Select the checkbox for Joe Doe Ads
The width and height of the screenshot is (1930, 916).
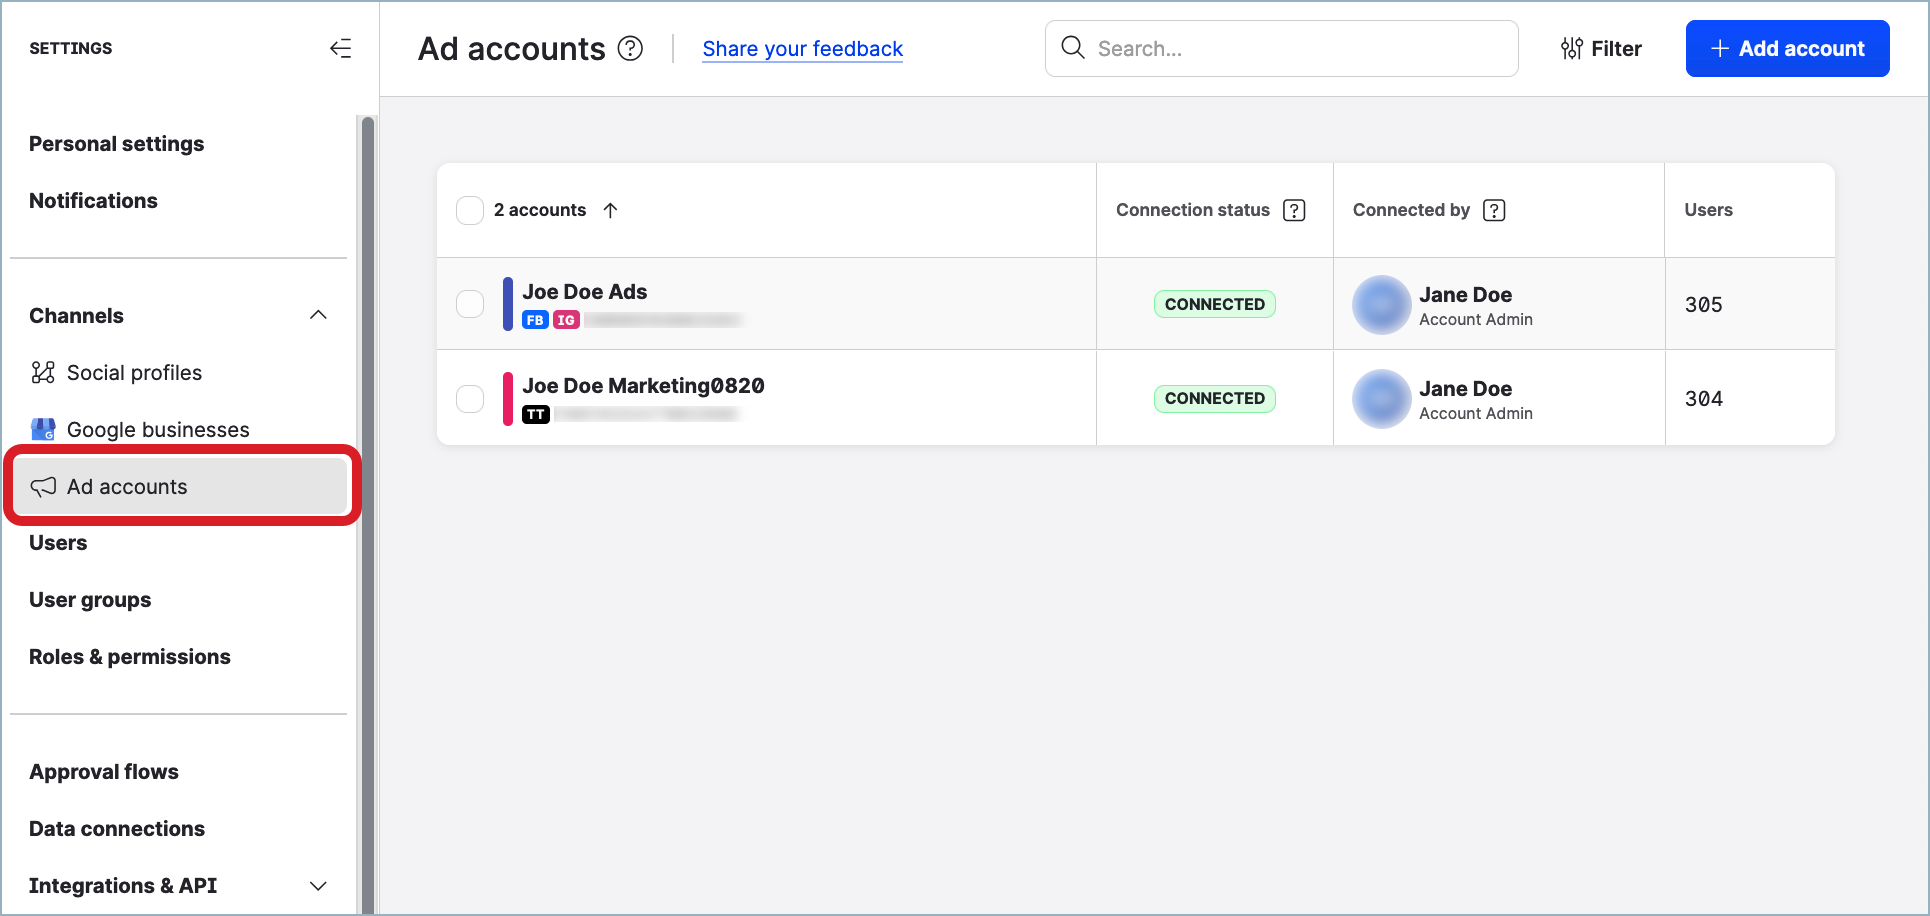tap(470, 304)
